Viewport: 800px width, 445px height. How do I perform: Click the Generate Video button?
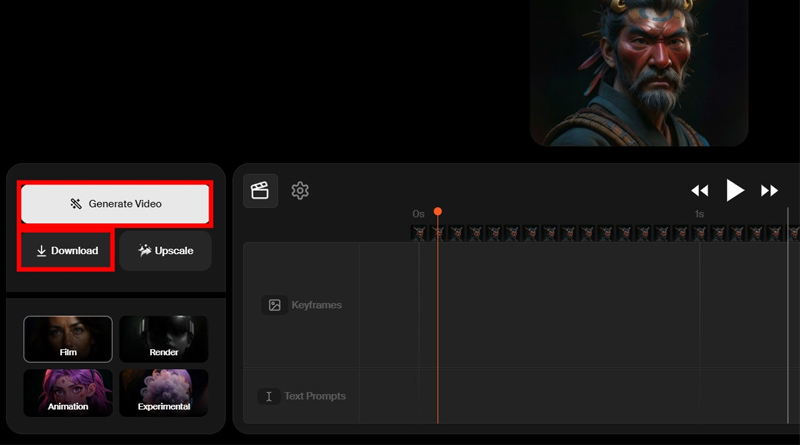click(115, 204)
